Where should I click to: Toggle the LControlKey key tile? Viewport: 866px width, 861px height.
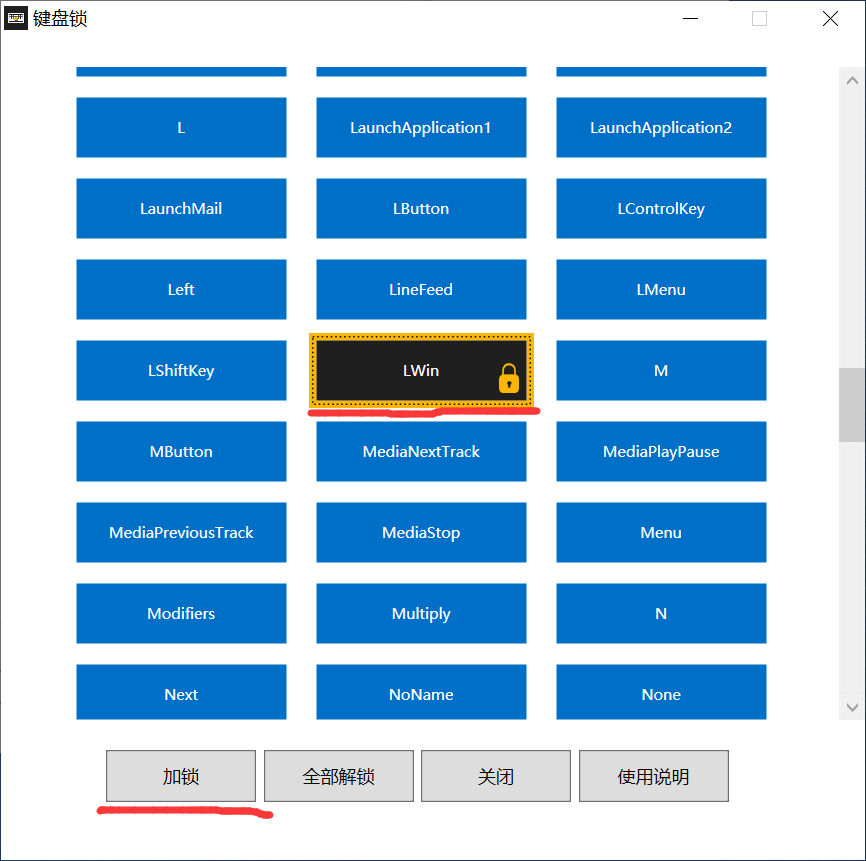661,209
